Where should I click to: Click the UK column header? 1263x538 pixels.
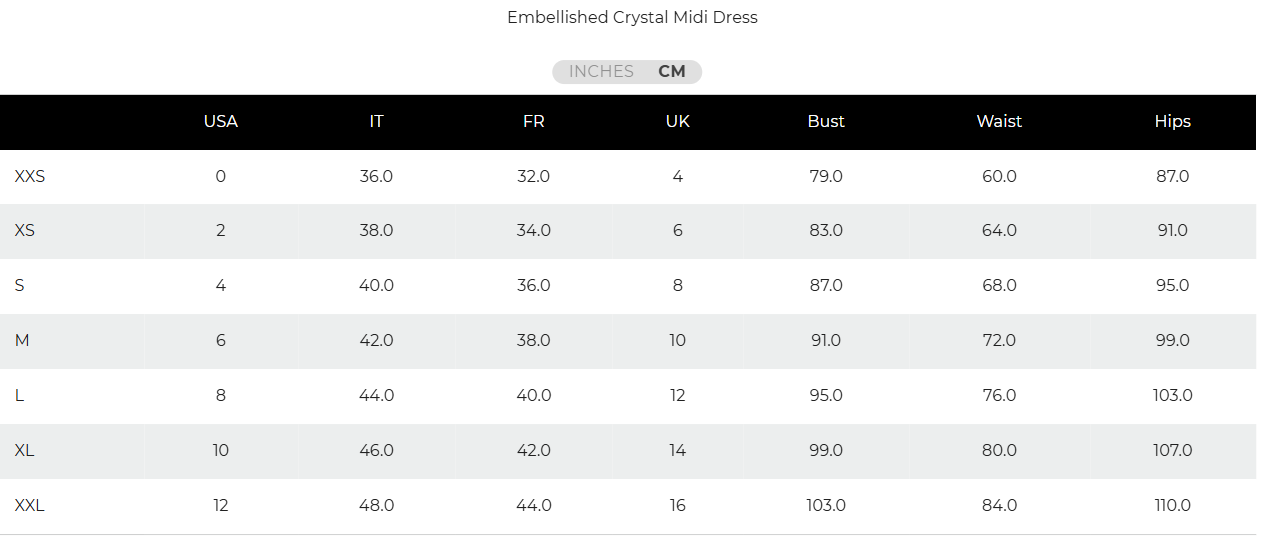[677, 121]
